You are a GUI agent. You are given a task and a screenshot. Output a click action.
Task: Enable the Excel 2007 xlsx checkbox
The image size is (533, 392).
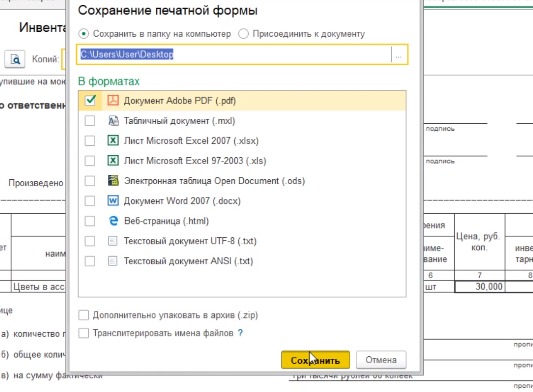(90, 140)
